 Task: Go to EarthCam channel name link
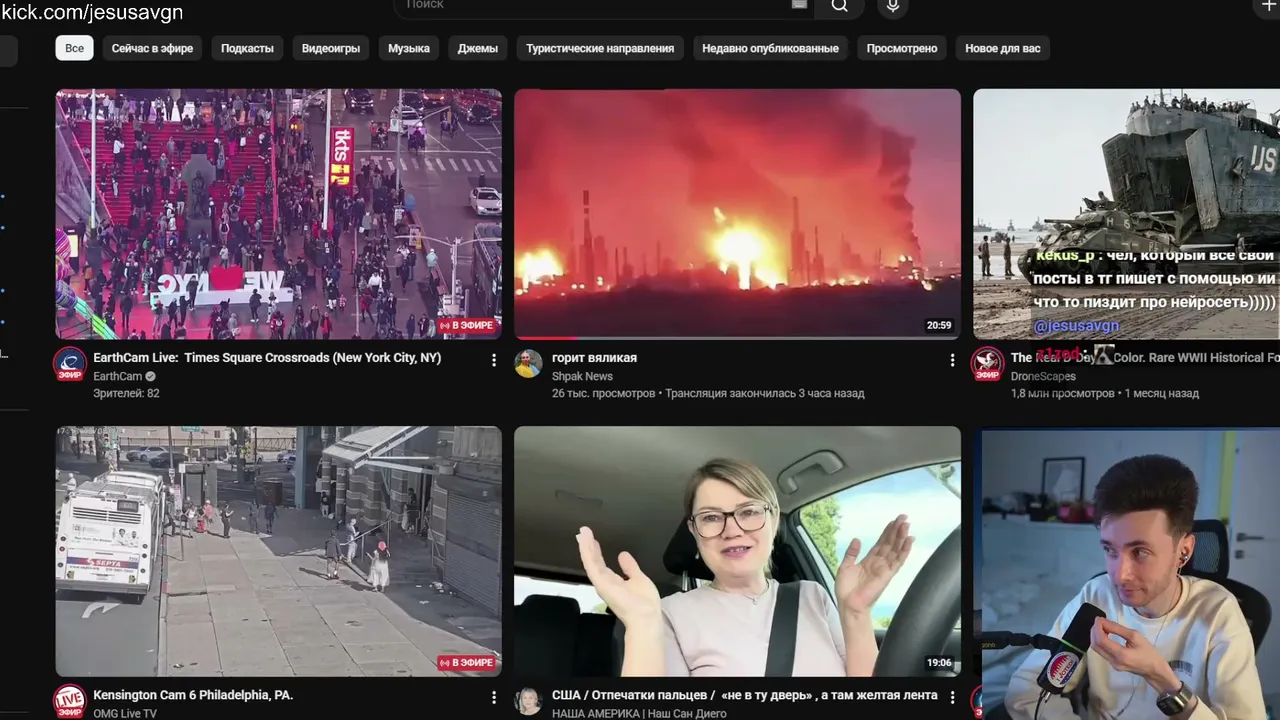[118, 376]
